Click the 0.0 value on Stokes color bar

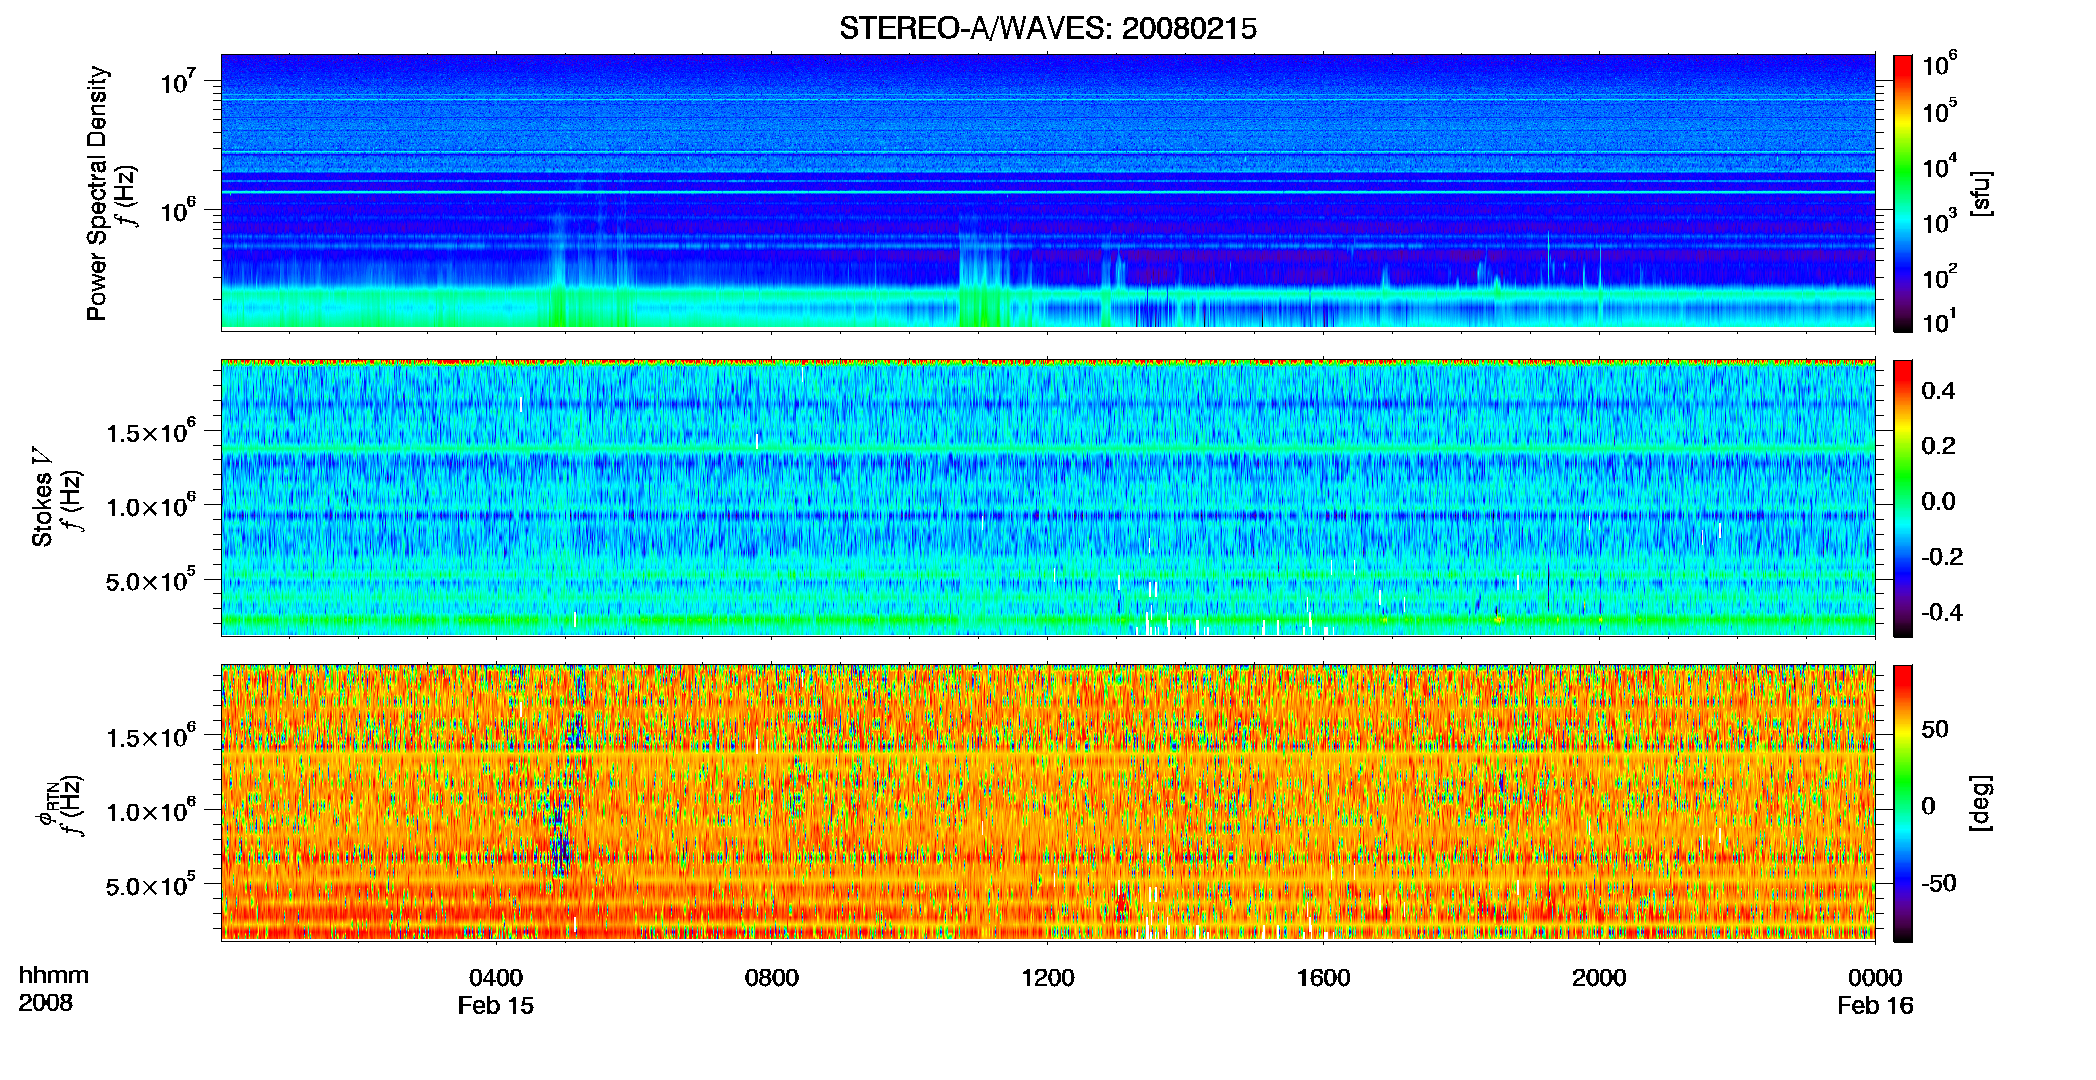point(1938,501)
